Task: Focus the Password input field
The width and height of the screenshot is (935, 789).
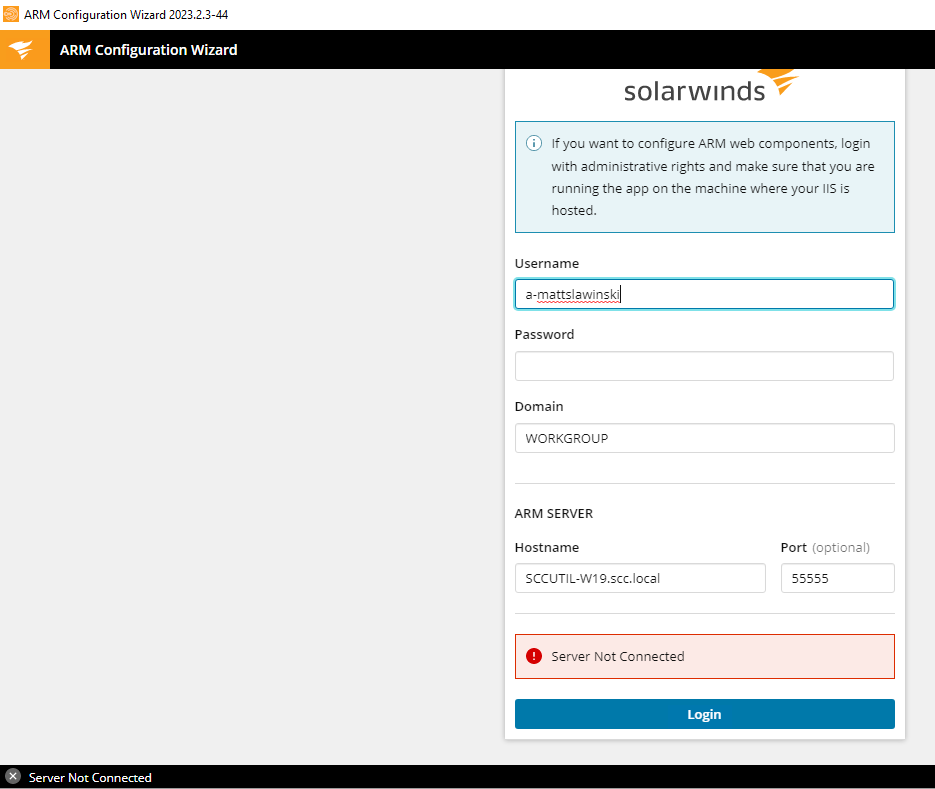Action: coord(704,366)
